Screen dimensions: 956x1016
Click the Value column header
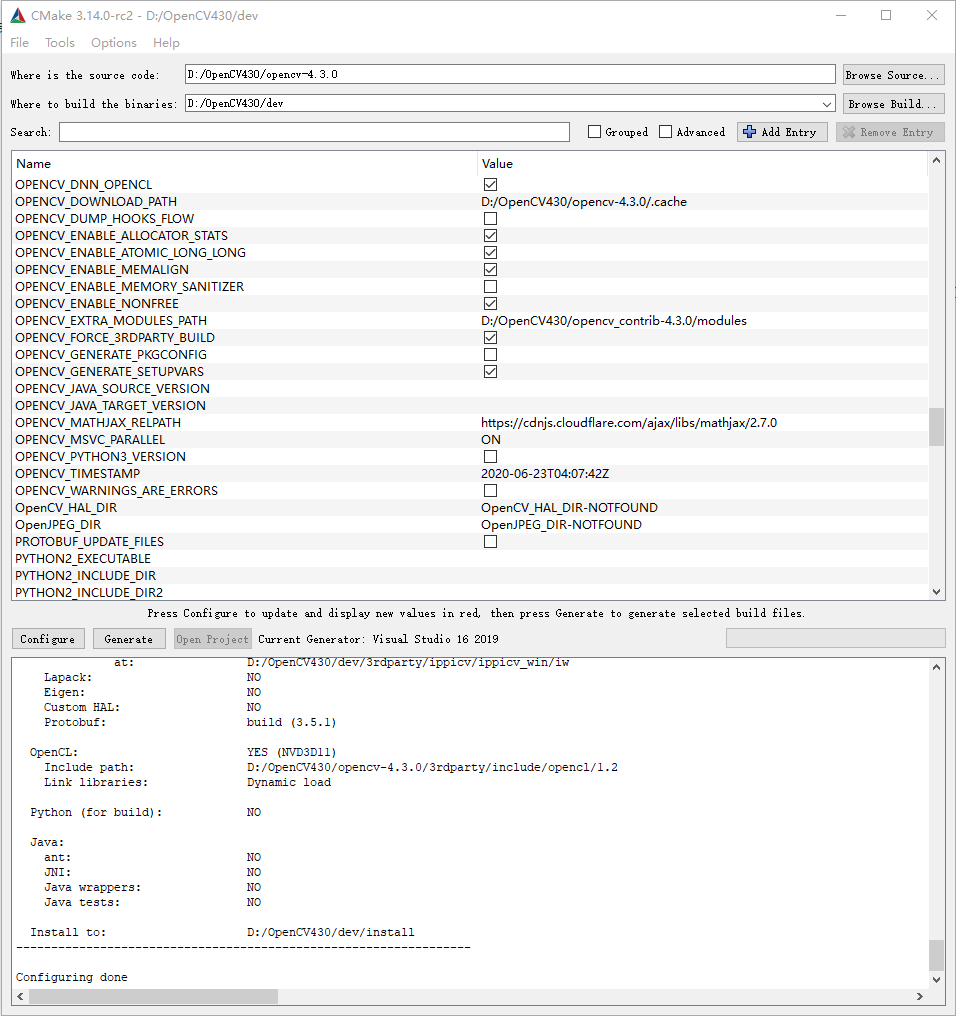click(x=703, y=163)
